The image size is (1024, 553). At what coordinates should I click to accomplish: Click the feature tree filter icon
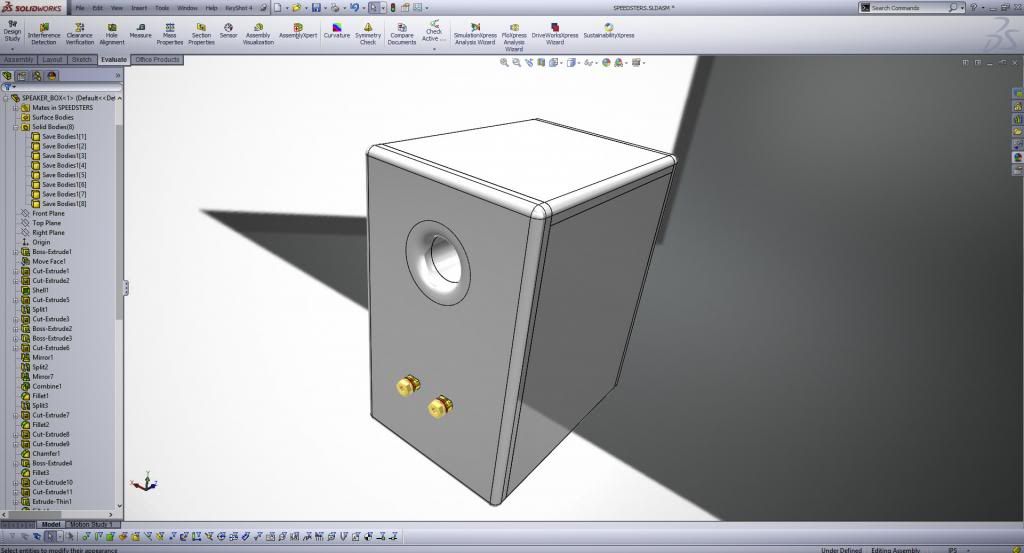7,87
